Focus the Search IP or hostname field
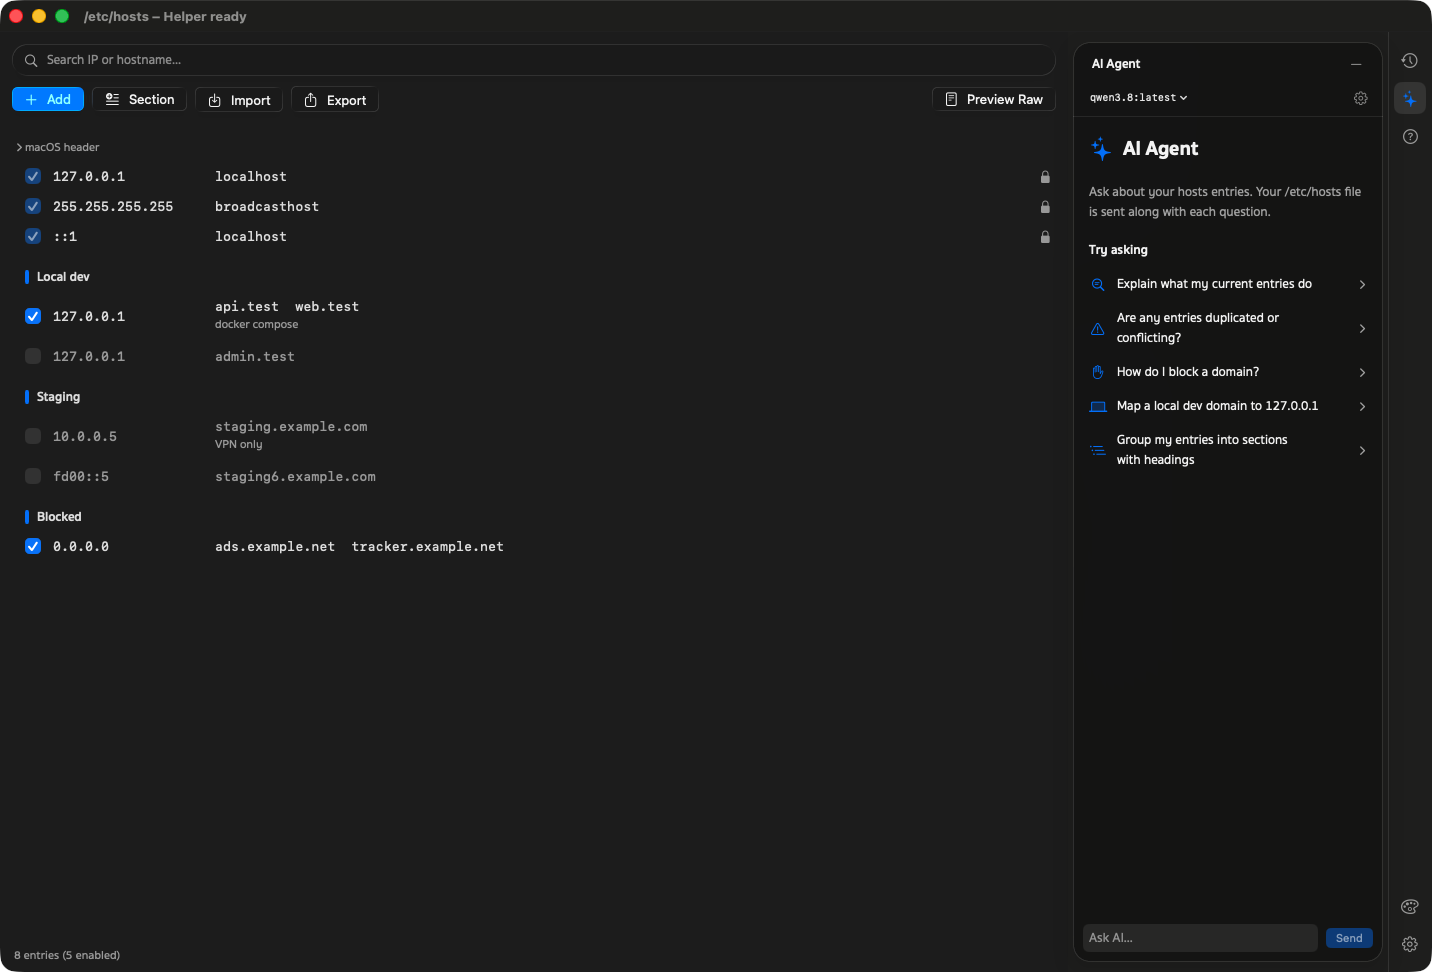This screenshot has height=972, width=1432. pos(534,60)
